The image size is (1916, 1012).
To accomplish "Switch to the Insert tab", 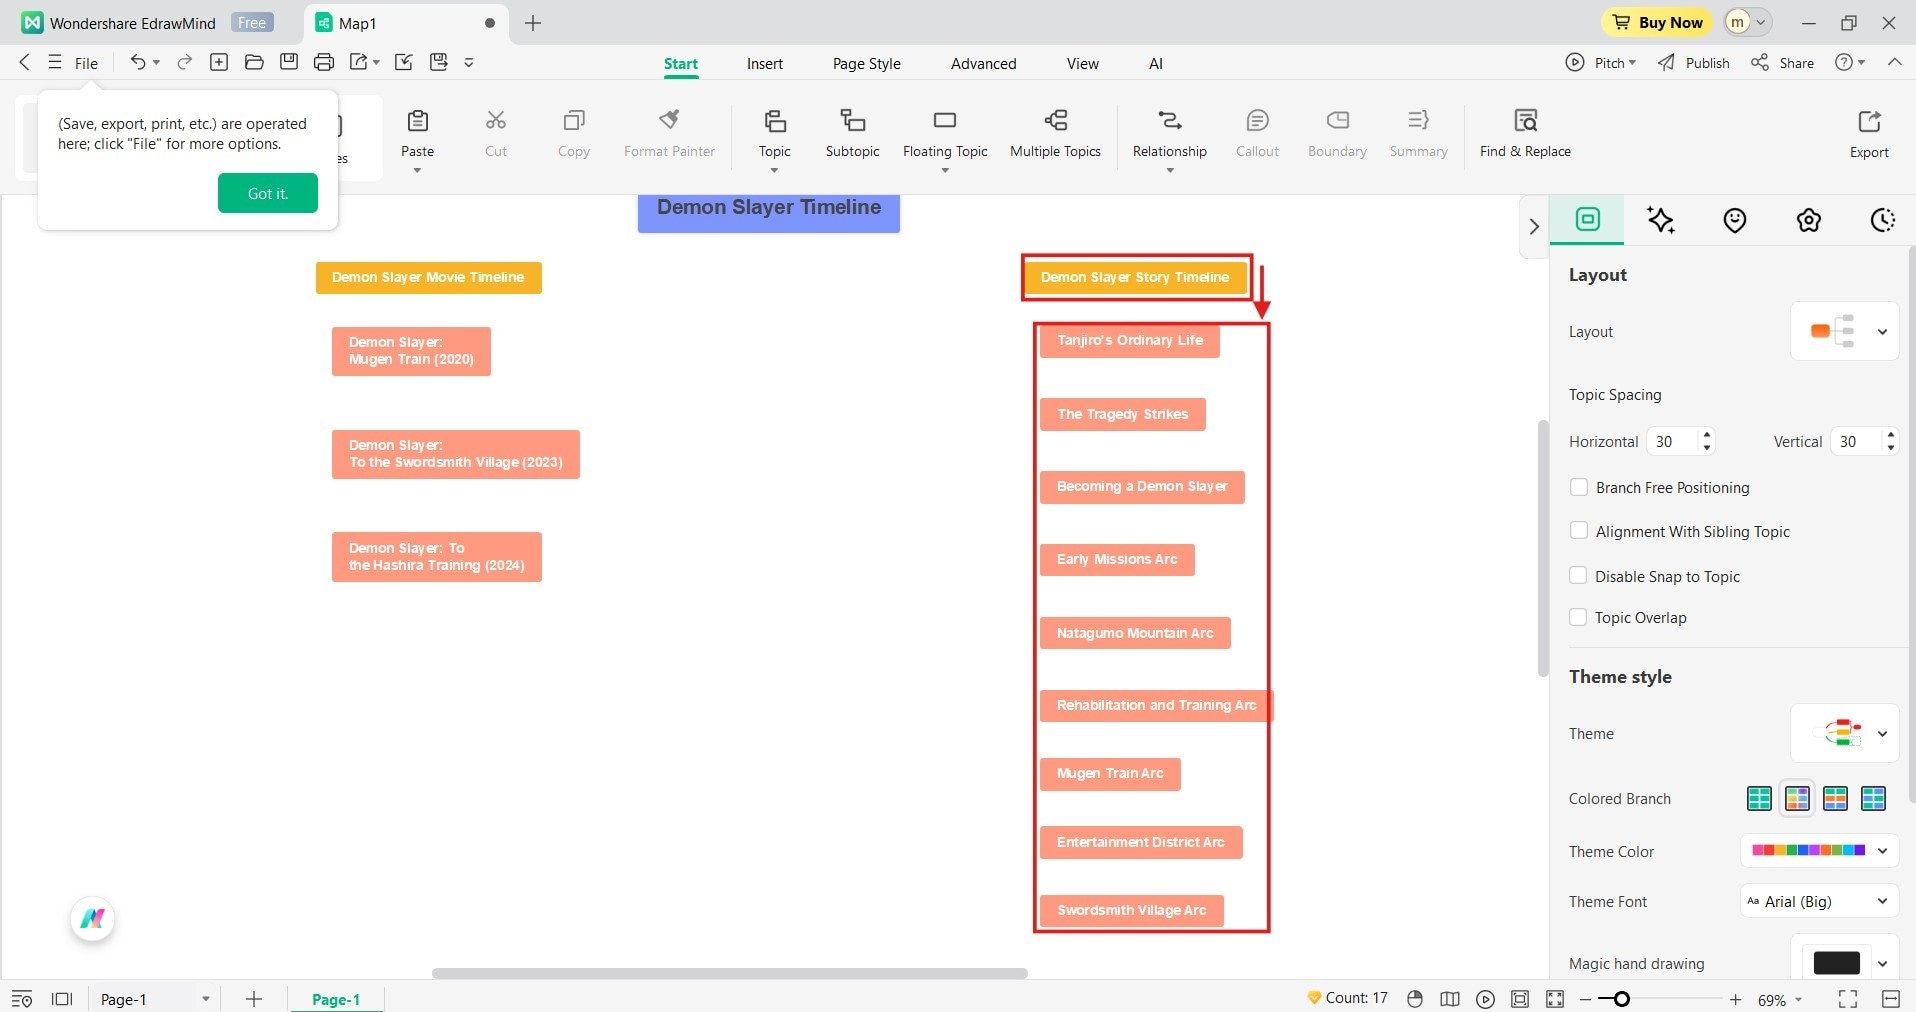I will (x=765, y=63).
